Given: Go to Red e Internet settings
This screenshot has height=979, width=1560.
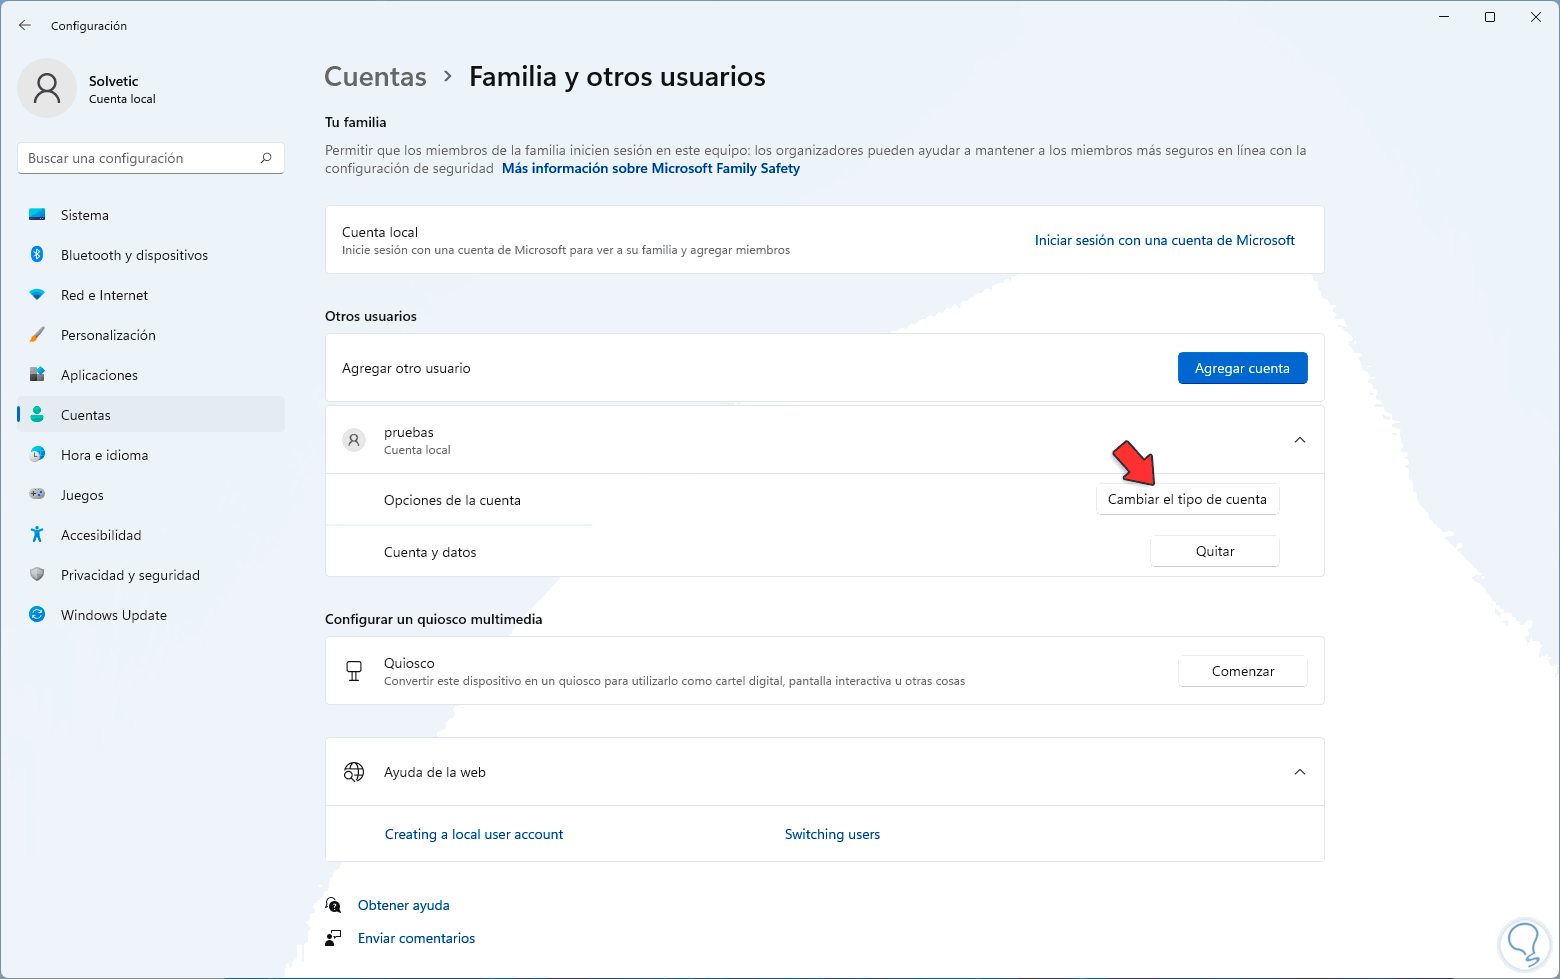Looking at the screenshot, I should click(104, 295).
